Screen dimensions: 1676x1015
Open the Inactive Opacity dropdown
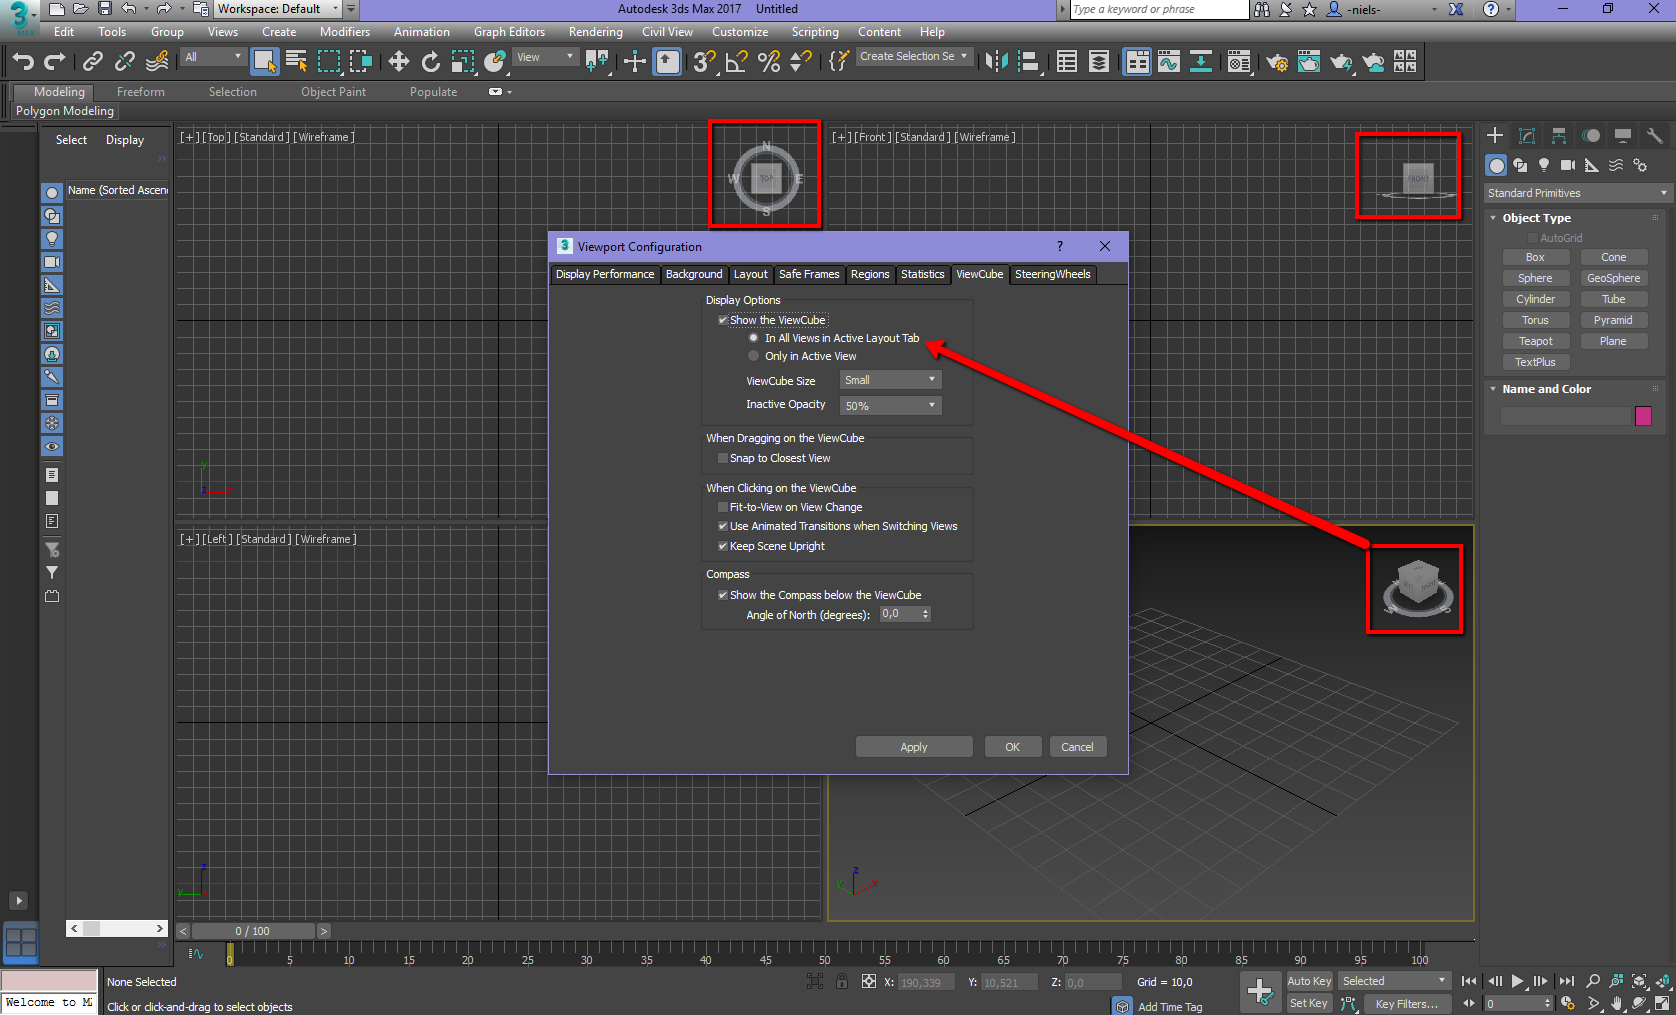coord(889,405)
